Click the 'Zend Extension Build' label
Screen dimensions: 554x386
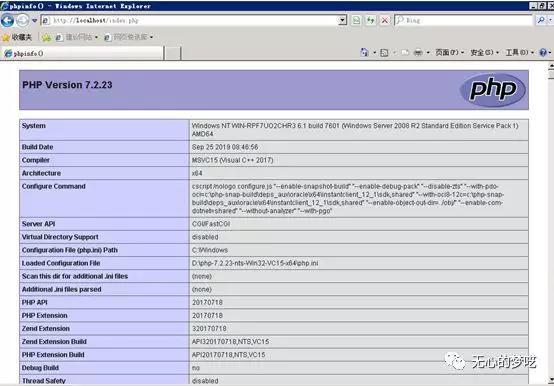coord(54,342)
